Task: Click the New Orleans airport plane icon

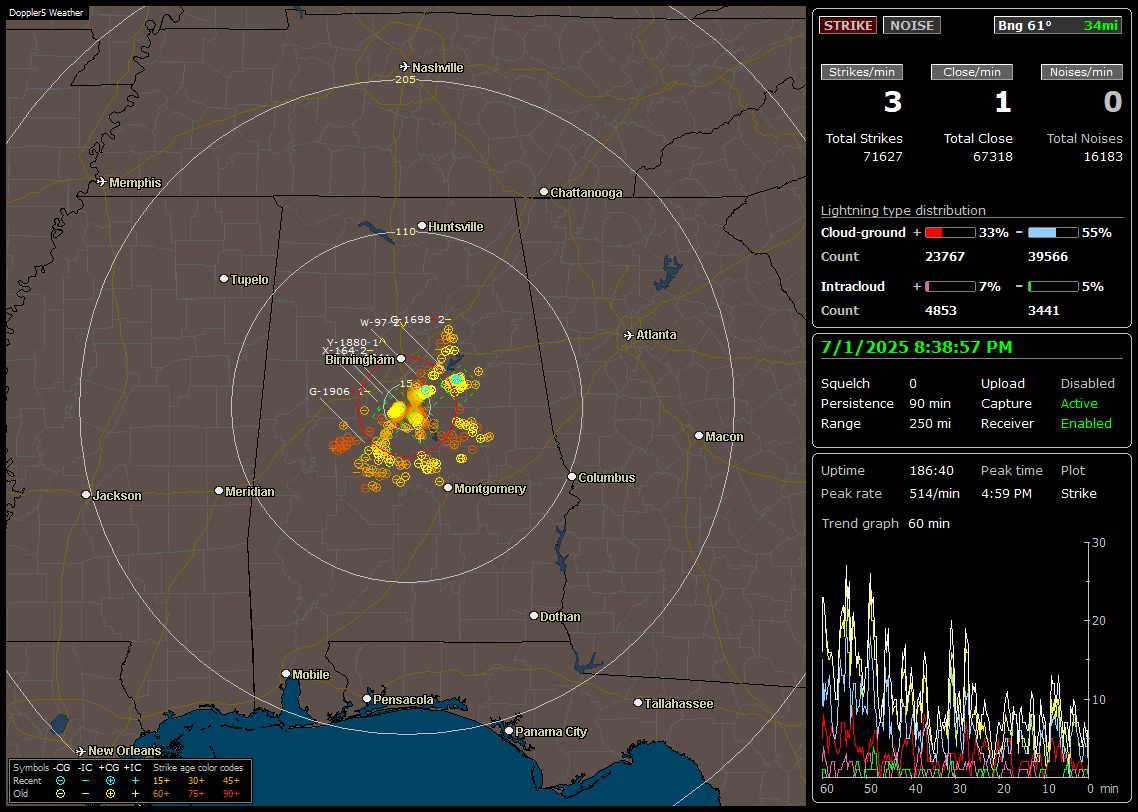Action: point(81,750)
